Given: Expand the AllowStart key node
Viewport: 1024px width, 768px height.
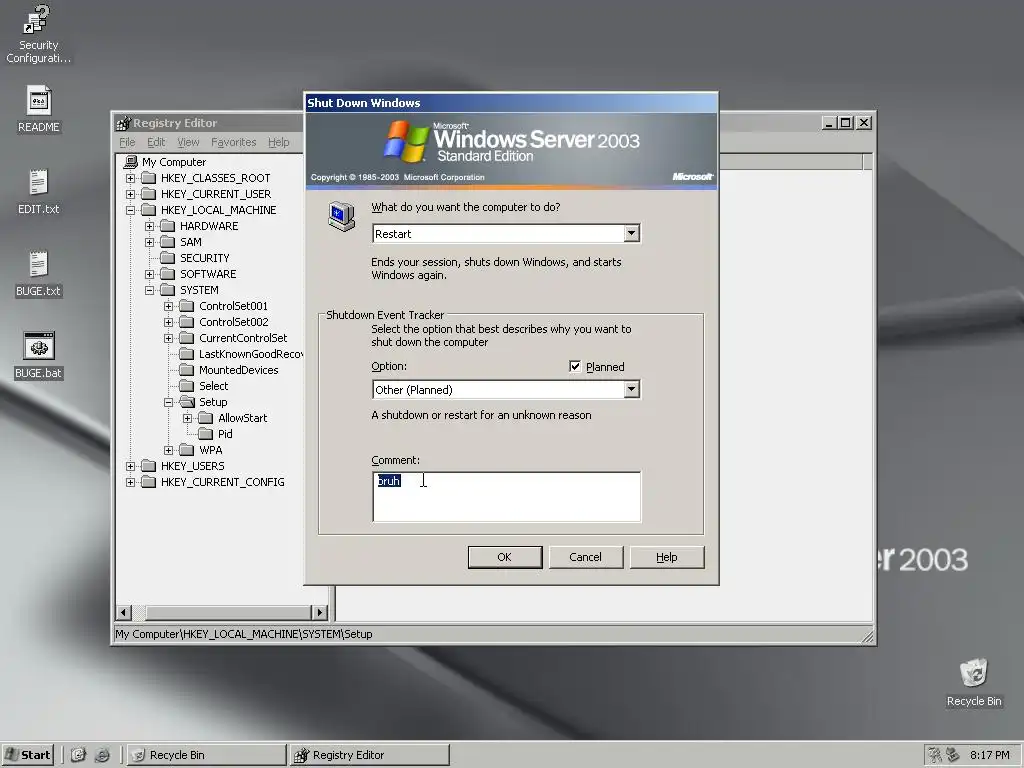Looking at the screenshot, I should tap(187, 418).
